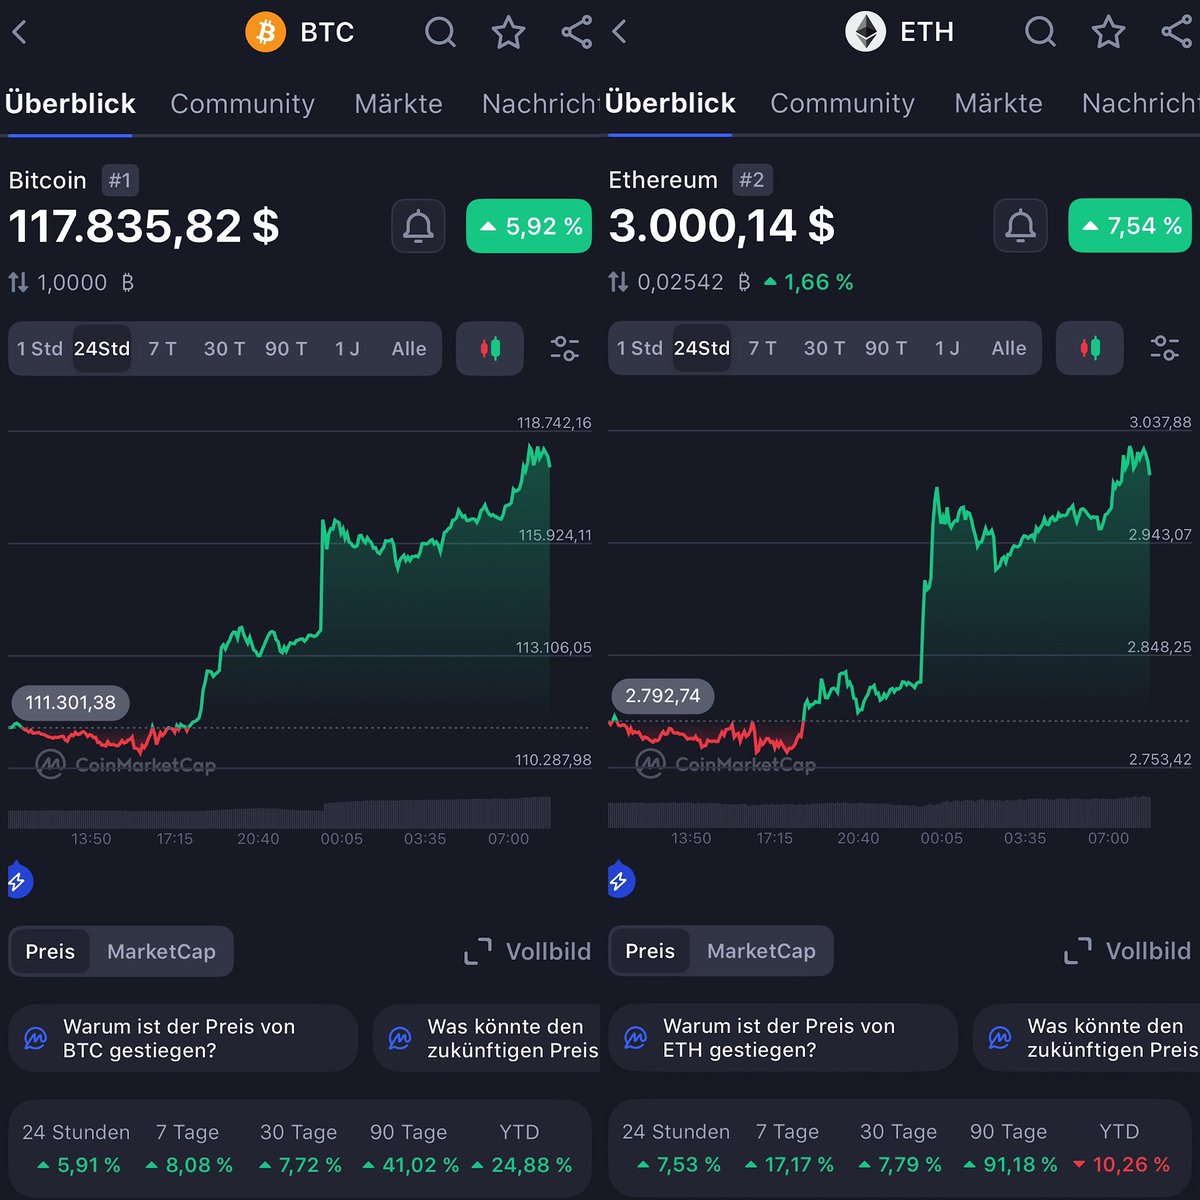The height and width of the screenshot is (1200, 1200).
Task: Tap the Ethereum #2 rank badge
Action: 752,180
